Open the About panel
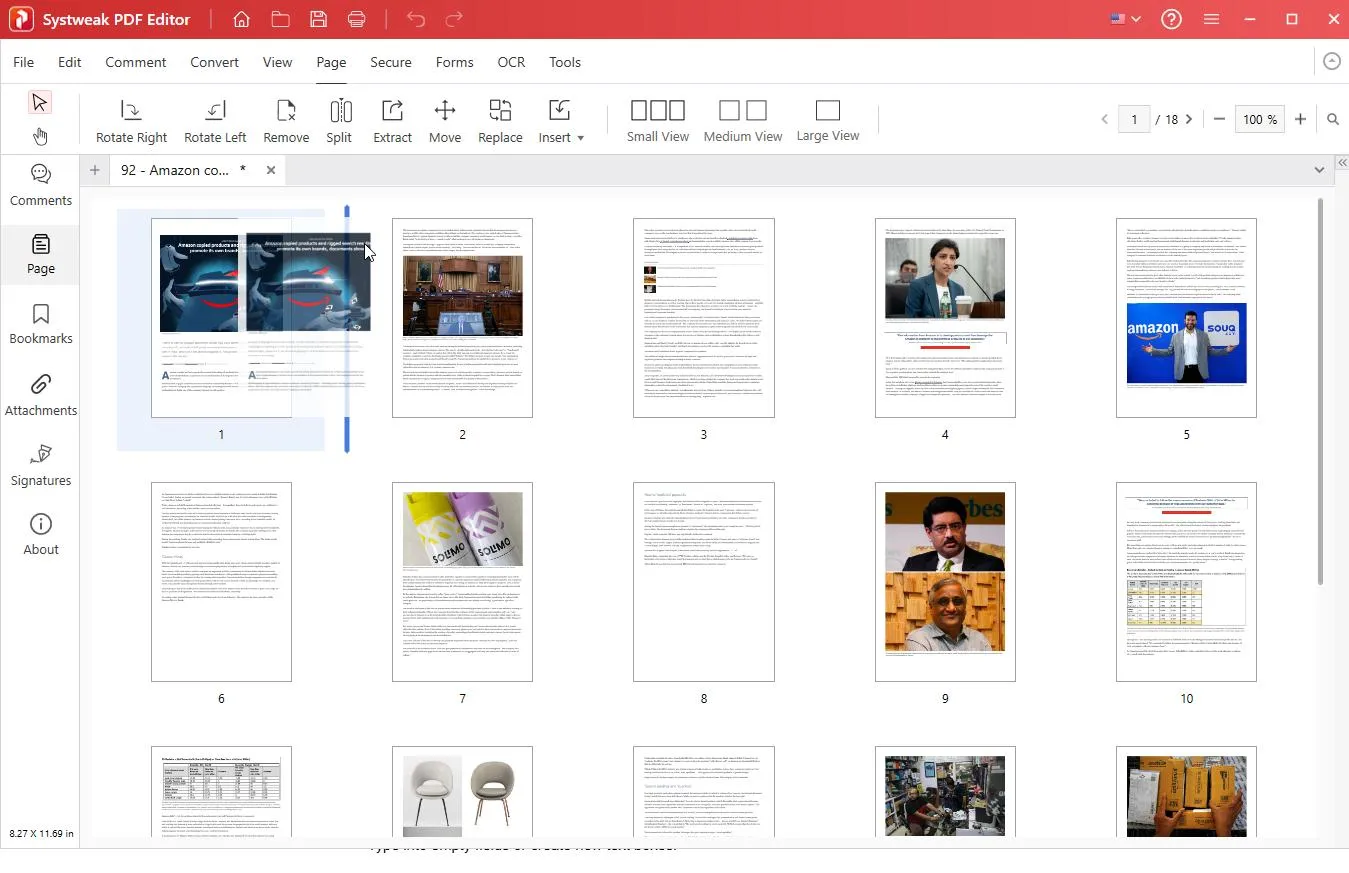This screenshot has height=873, width=1349. (x=40, y=531)
